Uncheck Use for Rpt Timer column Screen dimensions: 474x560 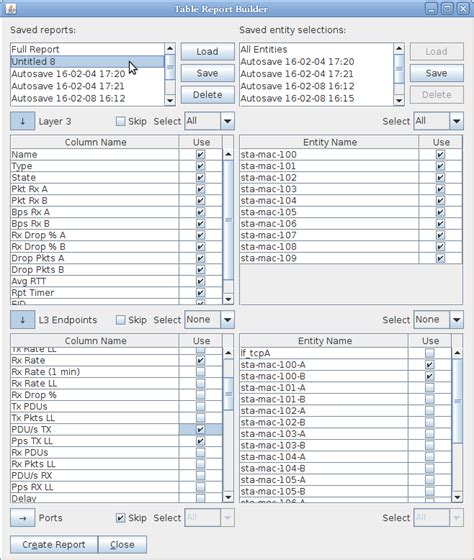(201, 293)
